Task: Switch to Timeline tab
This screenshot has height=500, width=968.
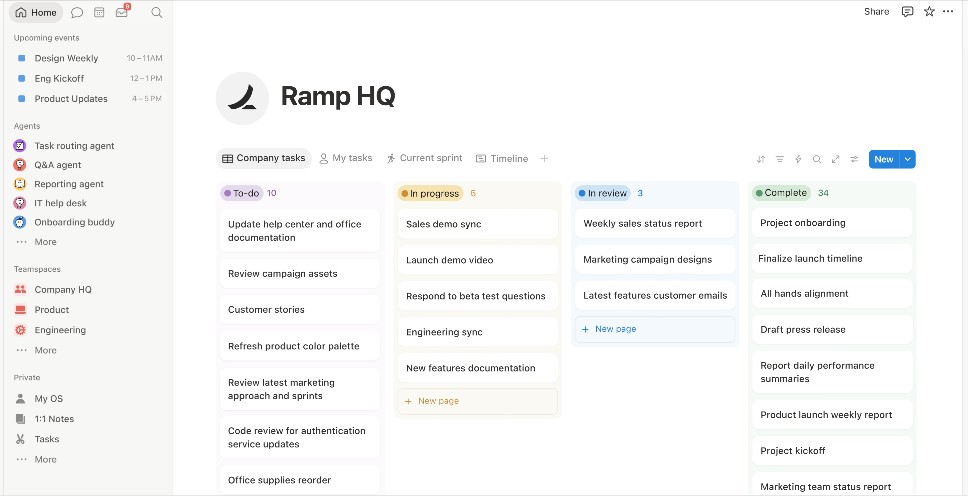Action: (502, 159)
